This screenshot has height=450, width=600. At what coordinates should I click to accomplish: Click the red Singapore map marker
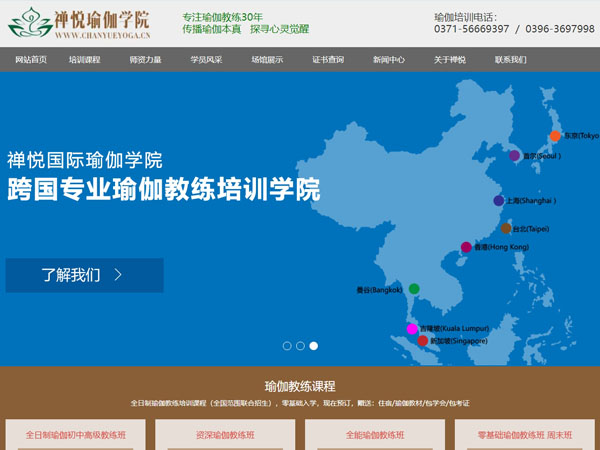(423, 341)
